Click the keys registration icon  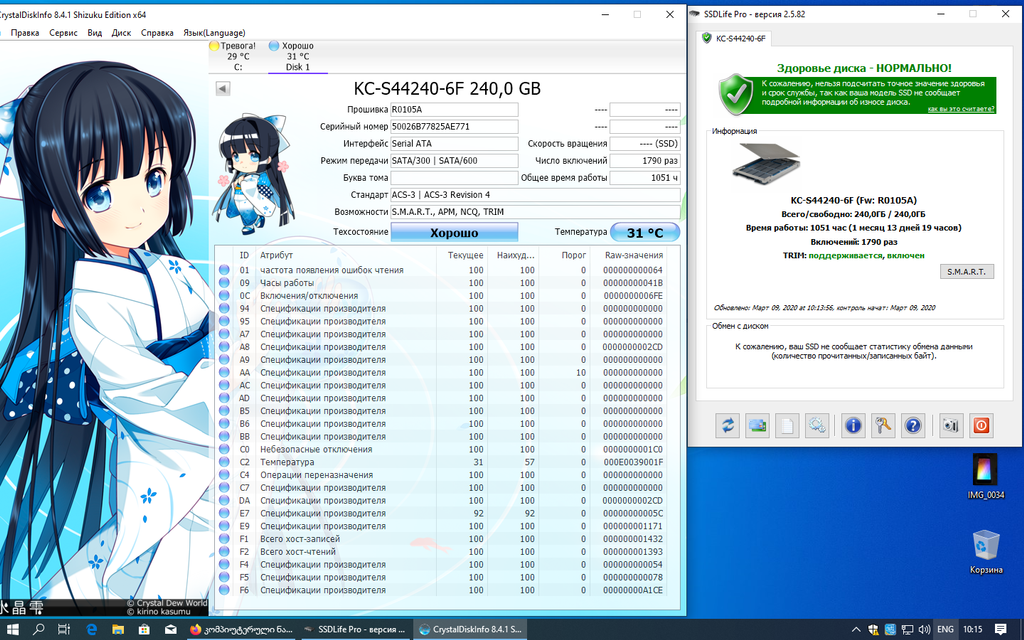pyautogui.click(x=883, y=425)
